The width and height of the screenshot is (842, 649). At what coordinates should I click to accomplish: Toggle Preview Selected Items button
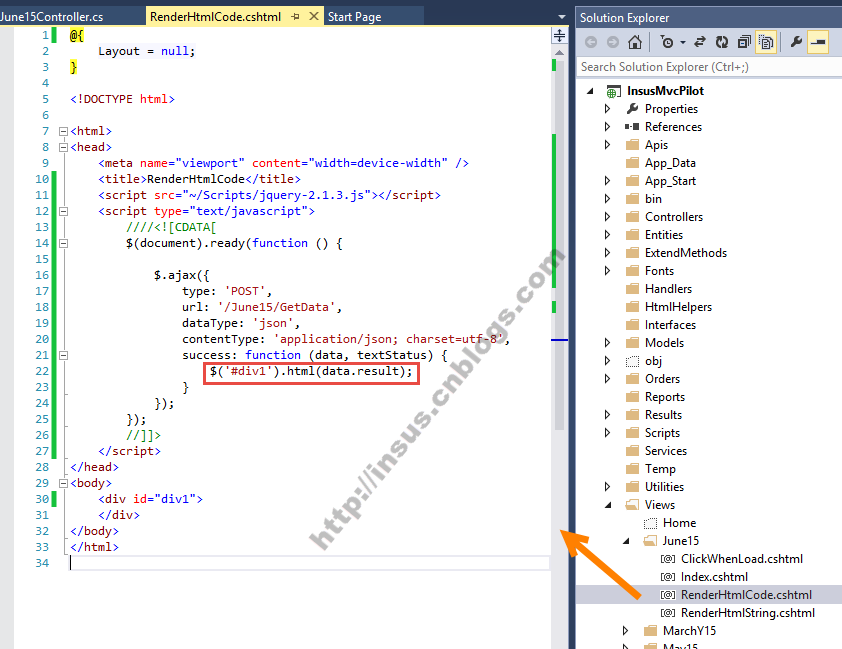818,42
